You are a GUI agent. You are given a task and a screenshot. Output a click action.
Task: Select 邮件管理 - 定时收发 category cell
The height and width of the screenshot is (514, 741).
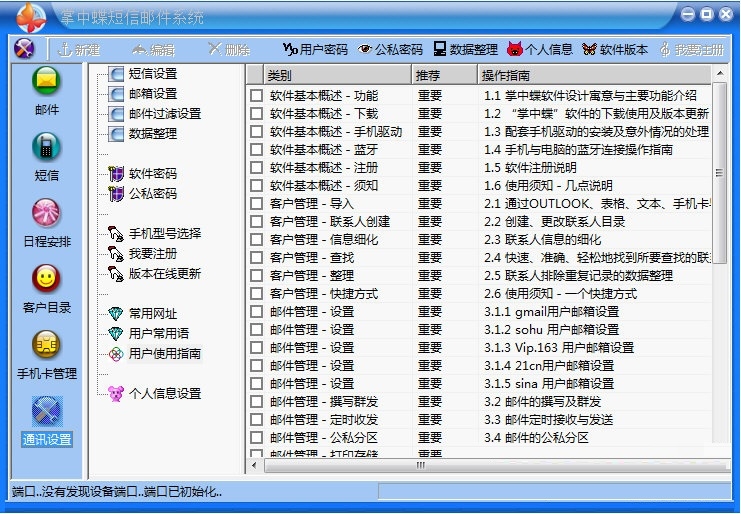[x=324, y=420]
